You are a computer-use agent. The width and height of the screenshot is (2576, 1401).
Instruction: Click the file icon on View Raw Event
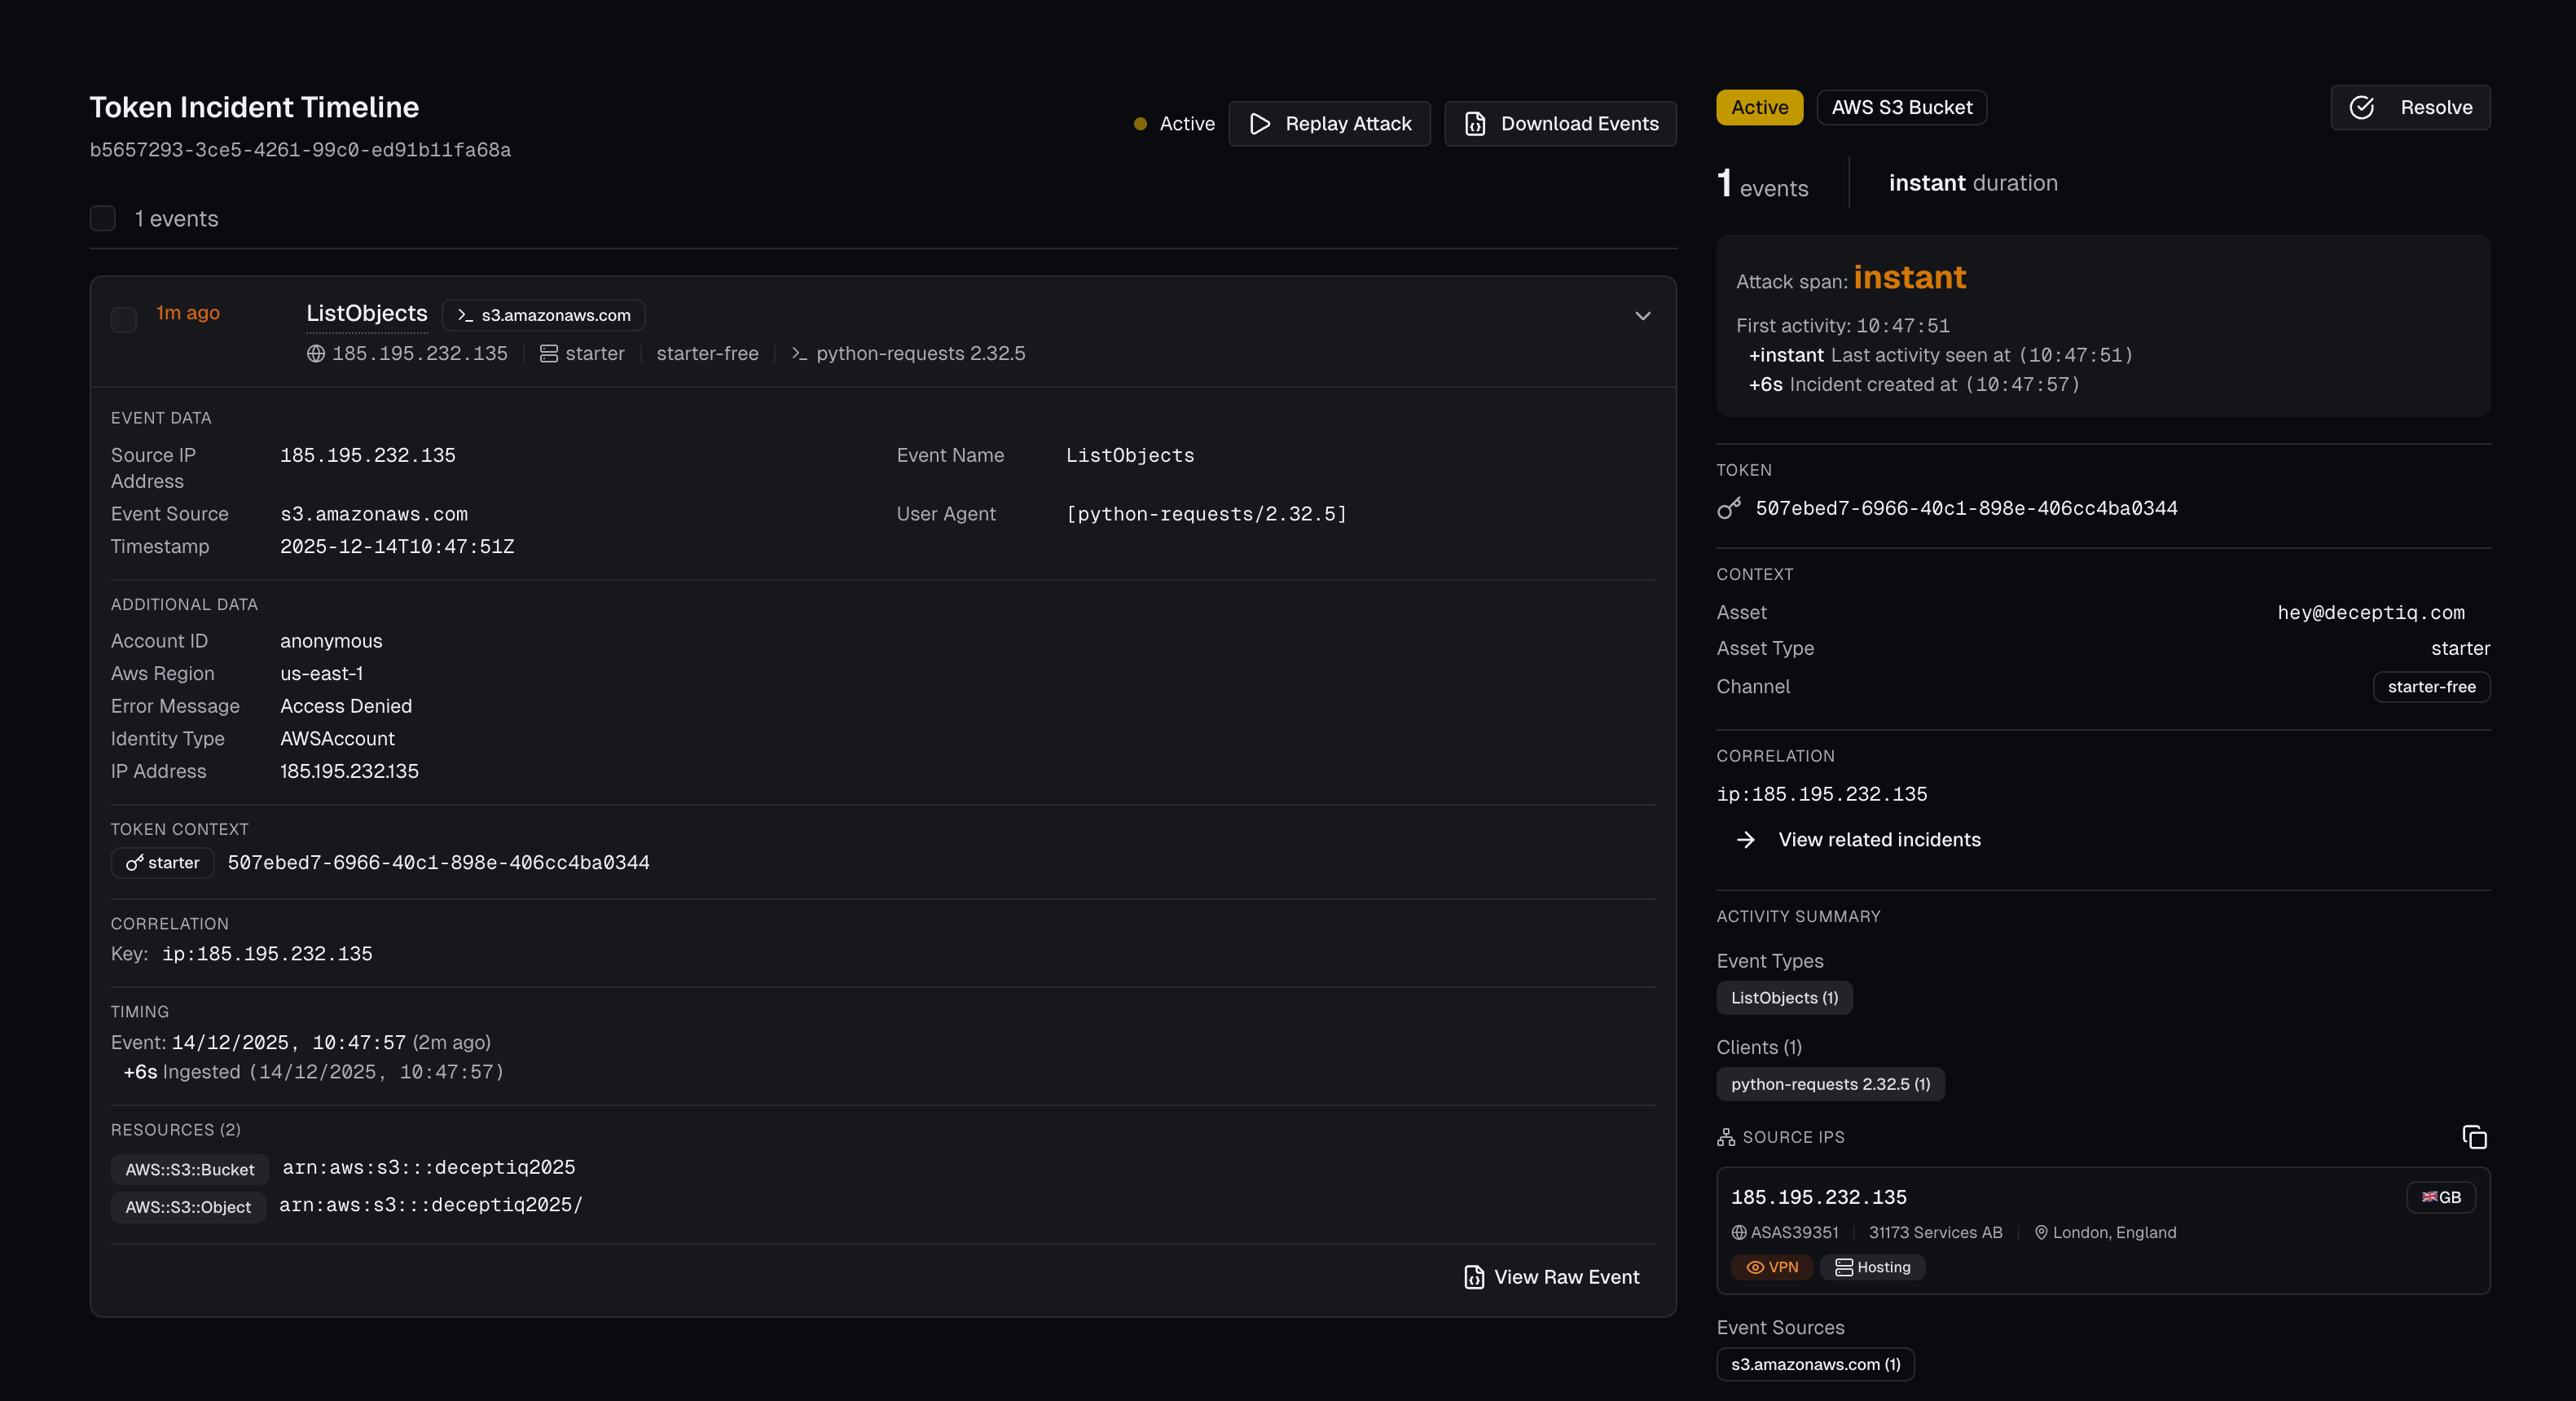tap(1474, 1276)
